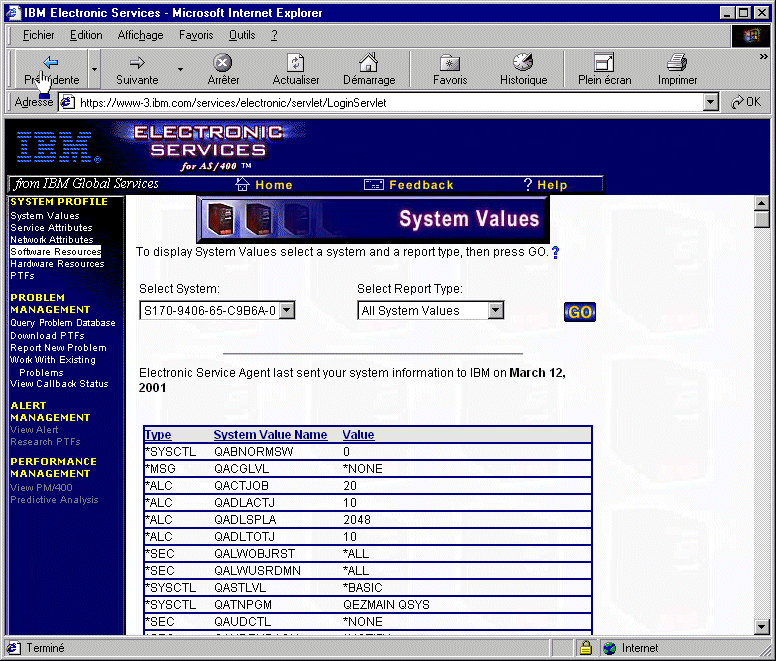This screenshot has height=661, width=776.
Task: Click the Feedback navigation link
Action: click(409, 185)
